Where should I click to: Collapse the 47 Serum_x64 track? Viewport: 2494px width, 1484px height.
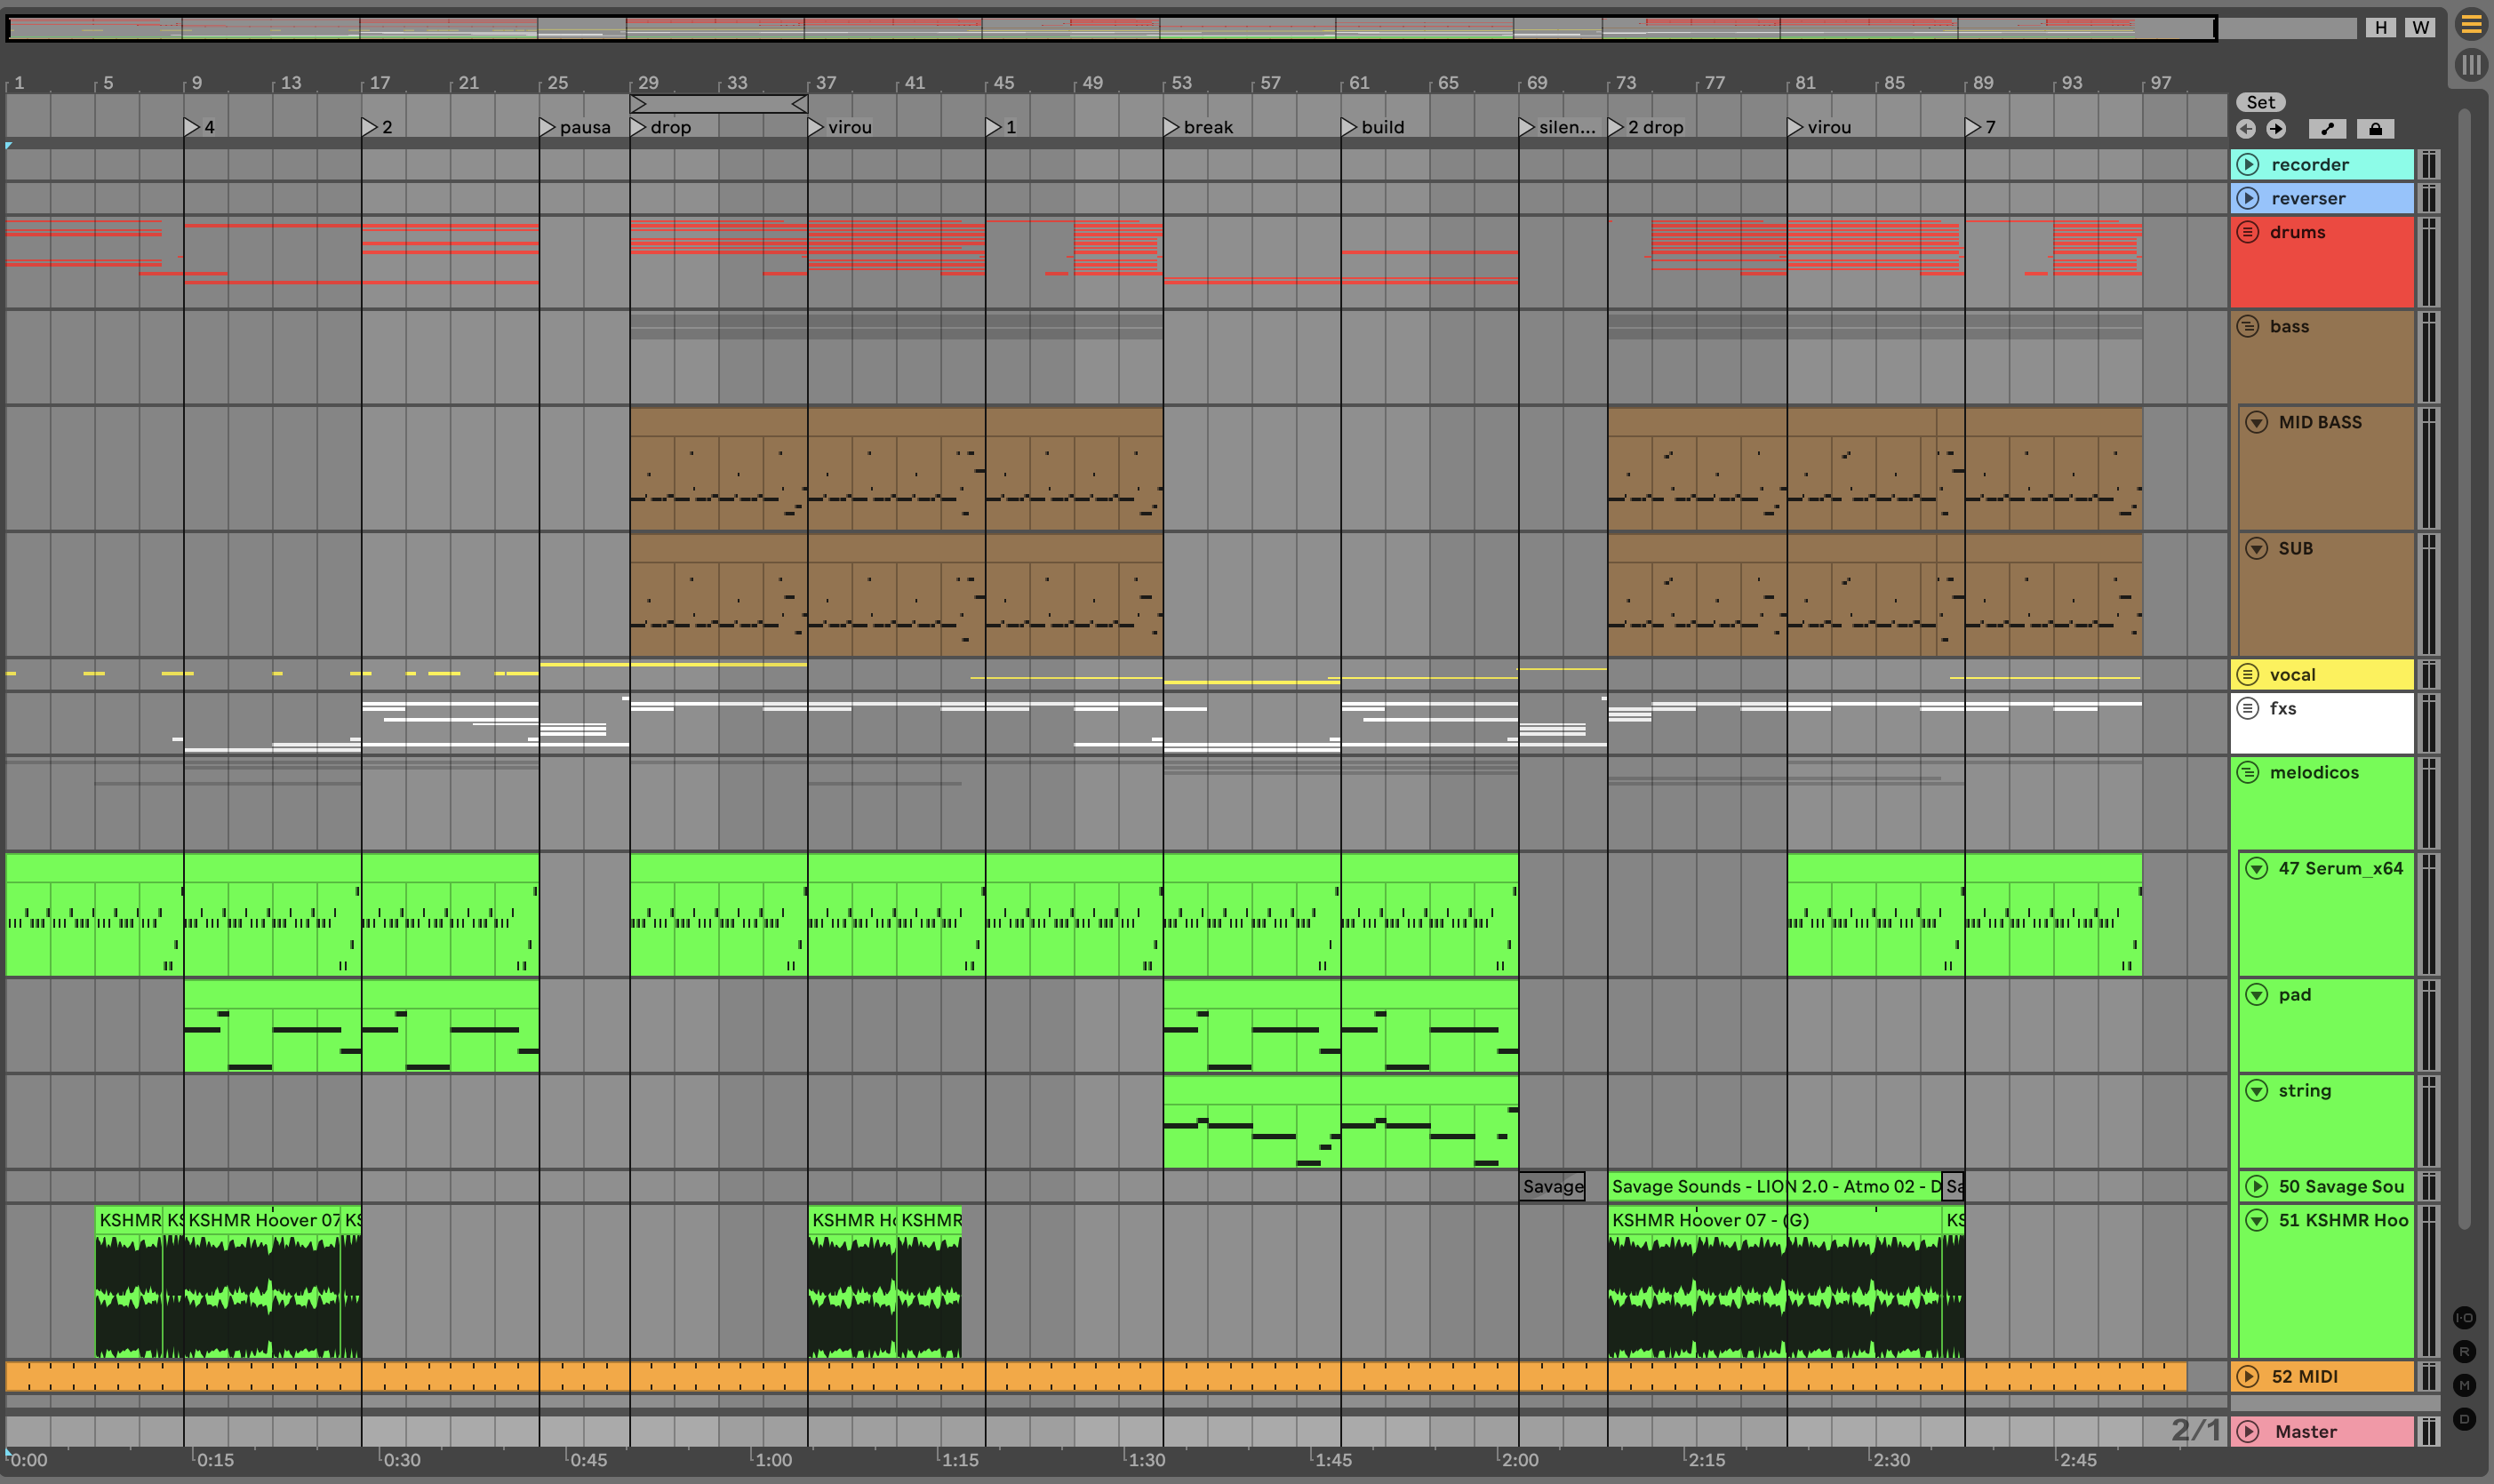2257,868
